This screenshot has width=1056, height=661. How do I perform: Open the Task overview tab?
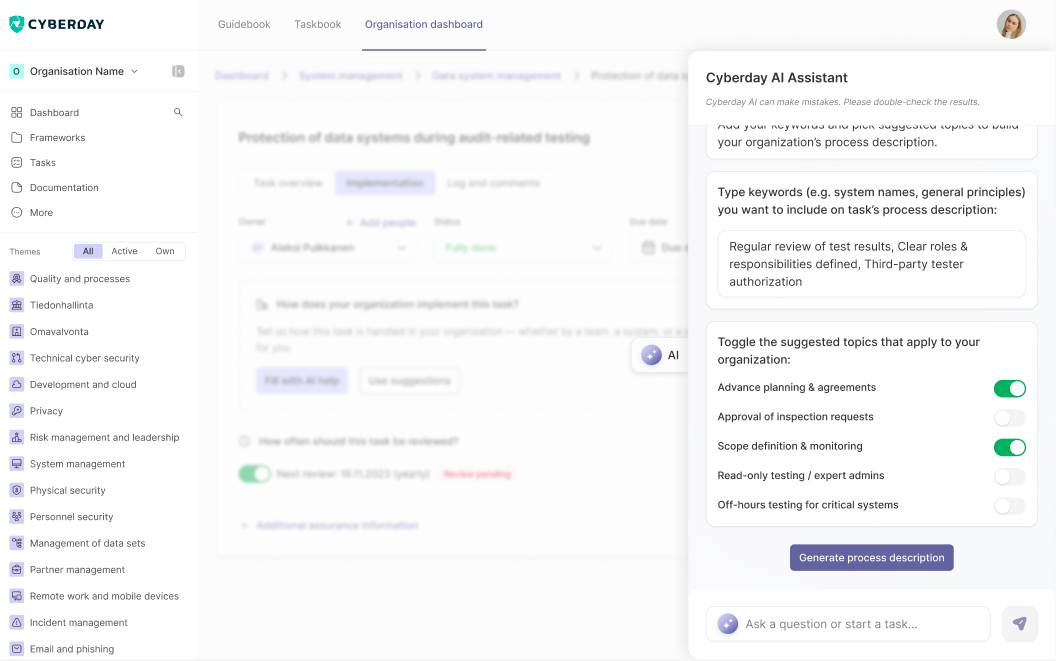pos(288,183)
